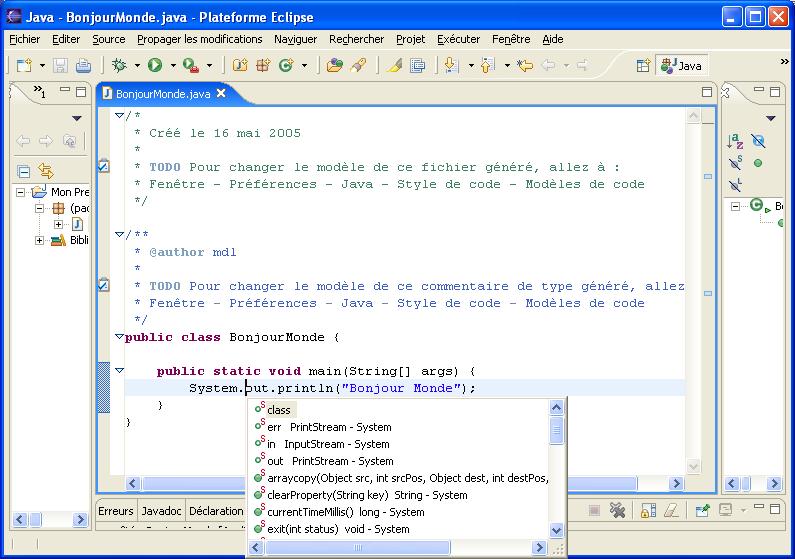Sort outline members alphabetically
The height and width of the screenshot is (559, 795).
[x=735, y=141]
